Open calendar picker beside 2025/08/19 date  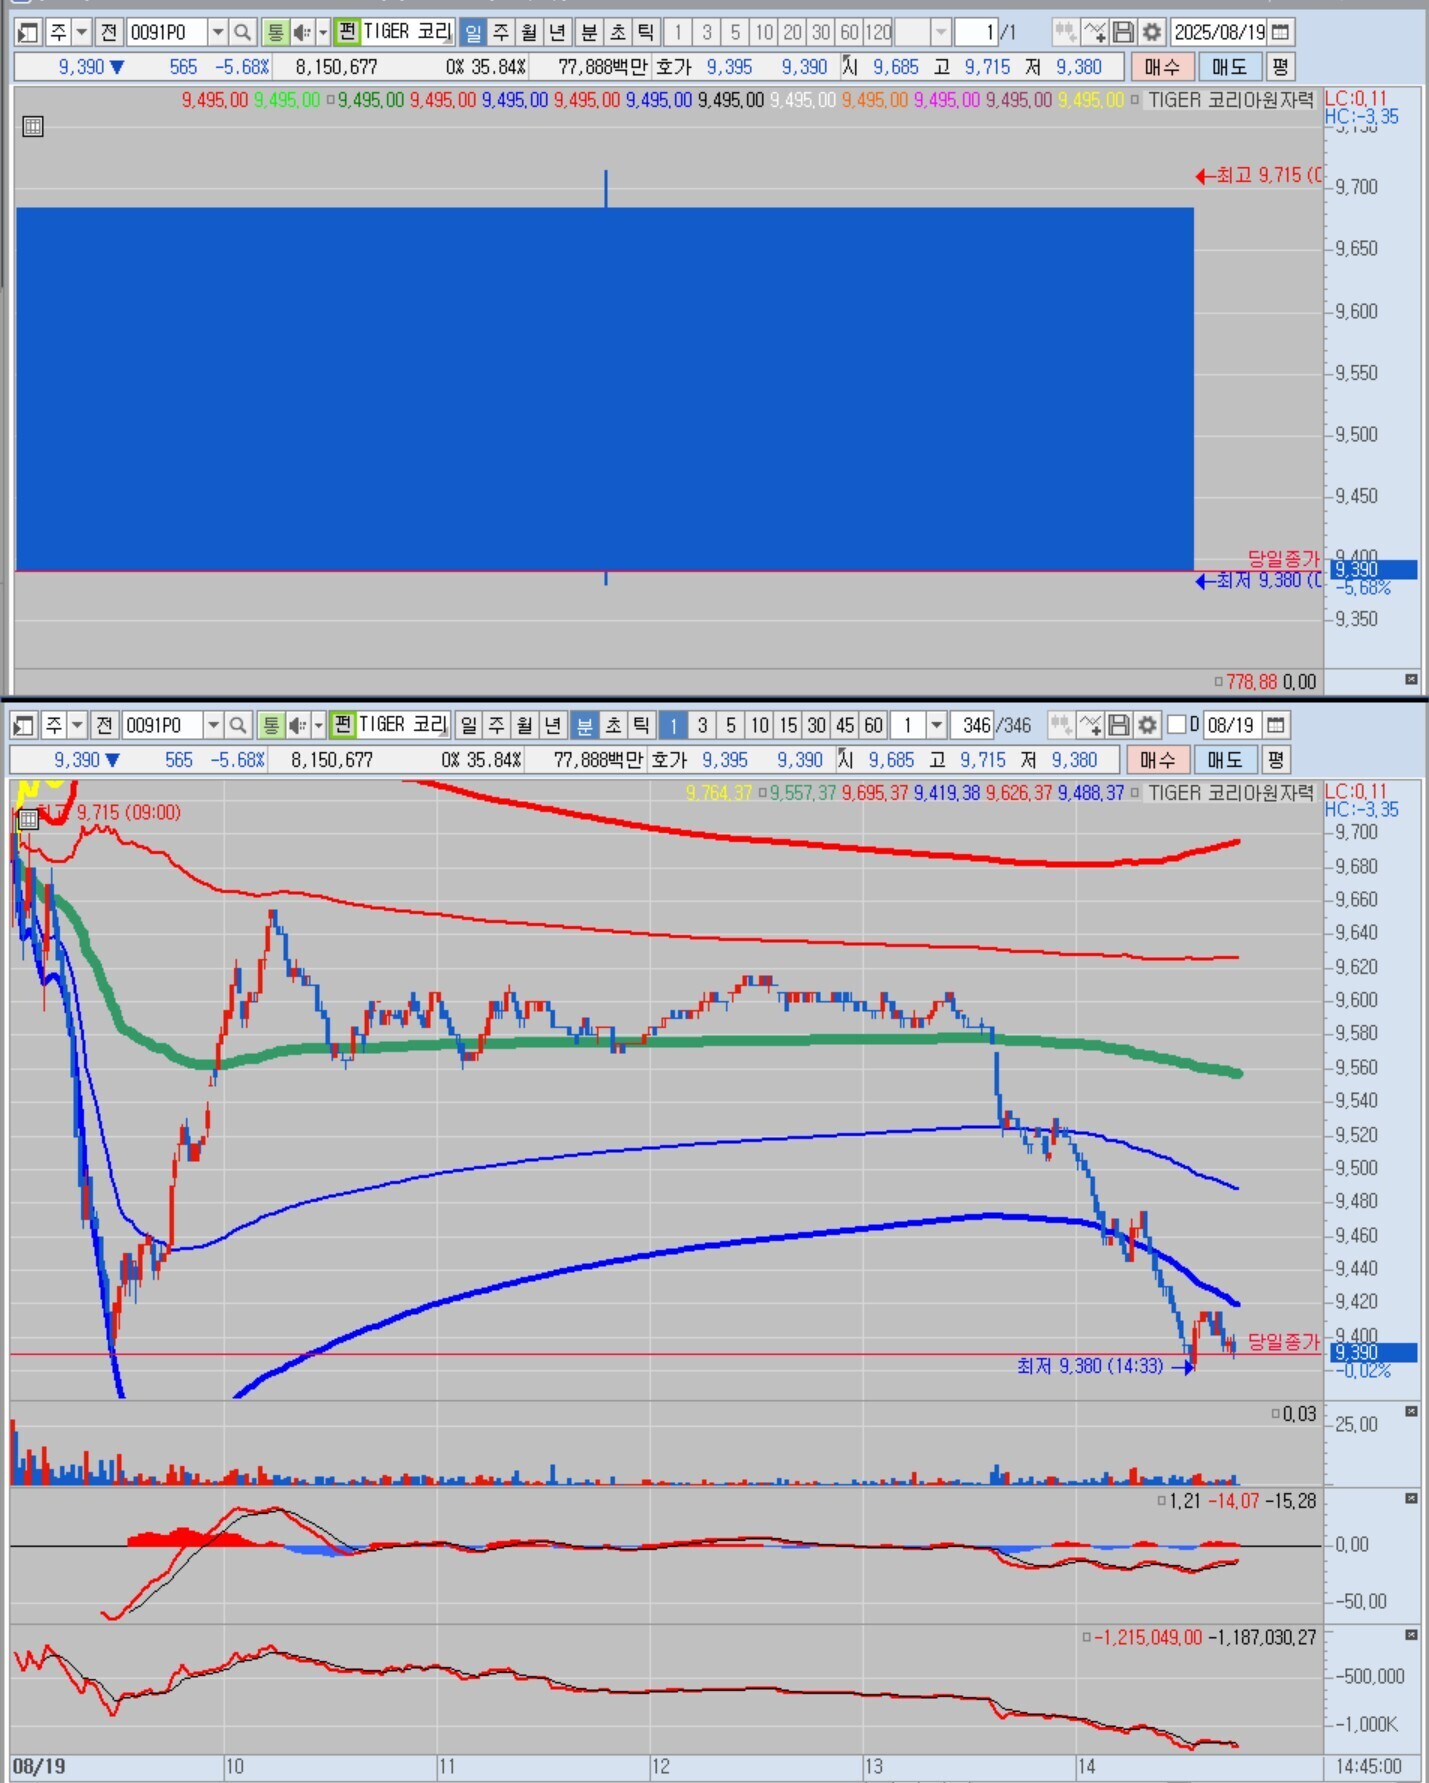[x=1280, y=32]
